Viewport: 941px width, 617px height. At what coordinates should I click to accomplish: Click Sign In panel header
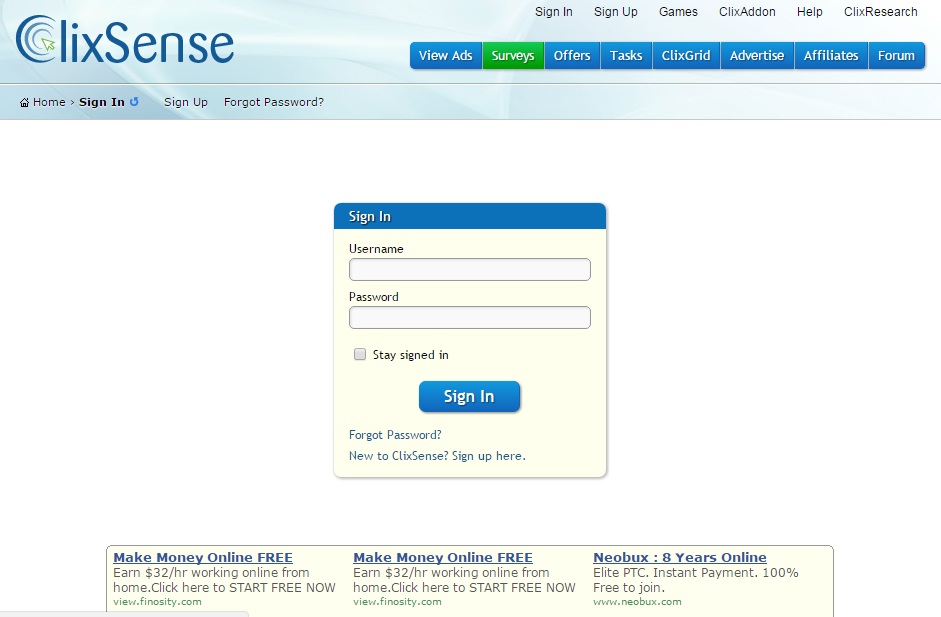coord(470,216)
